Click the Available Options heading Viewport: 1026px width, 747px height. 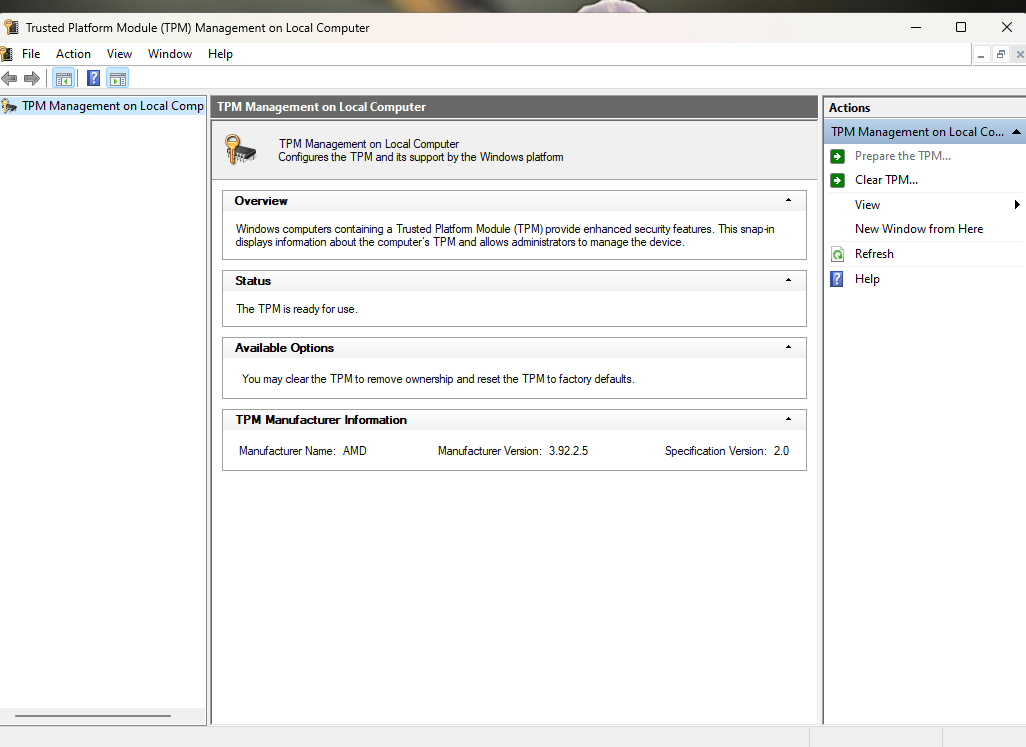(x=284, y=348)
